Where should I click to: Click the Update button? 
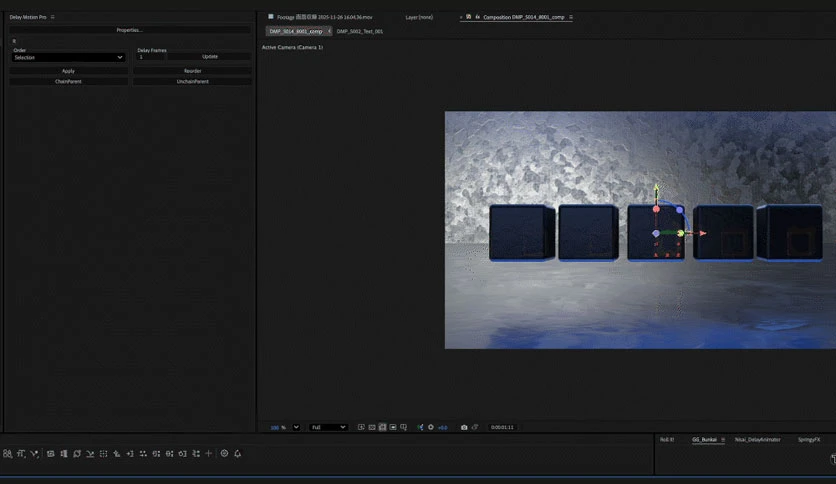click(210, 57)
